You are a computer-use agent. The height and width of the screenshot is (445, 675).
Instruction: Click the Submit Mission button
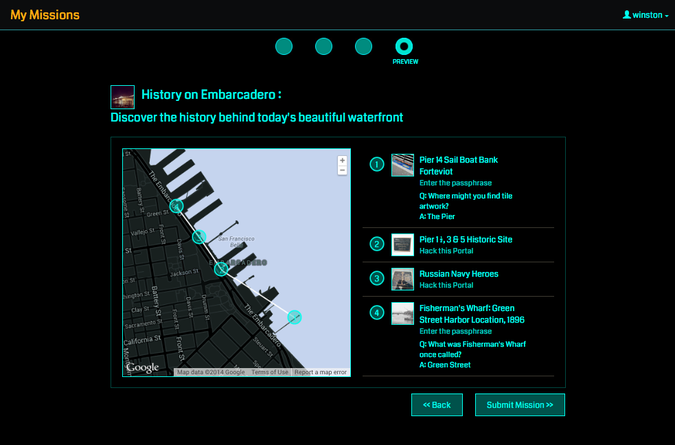(520, 405)
